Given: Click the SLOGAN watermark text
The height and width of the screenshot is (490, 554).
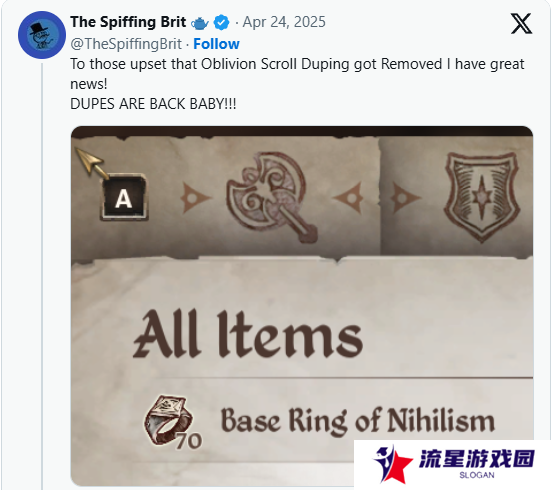Looking at the screenshot, I should click(x=477, y=475).
